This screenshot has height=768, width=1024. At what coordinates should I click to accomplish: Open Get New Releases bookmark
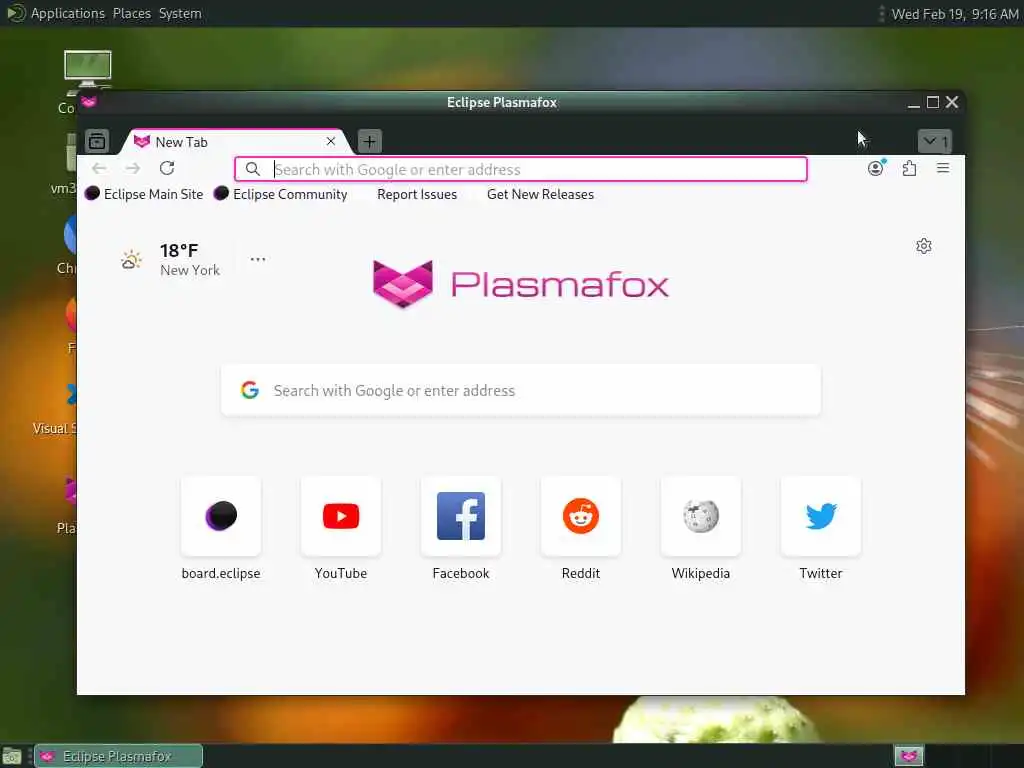(540, 195)
